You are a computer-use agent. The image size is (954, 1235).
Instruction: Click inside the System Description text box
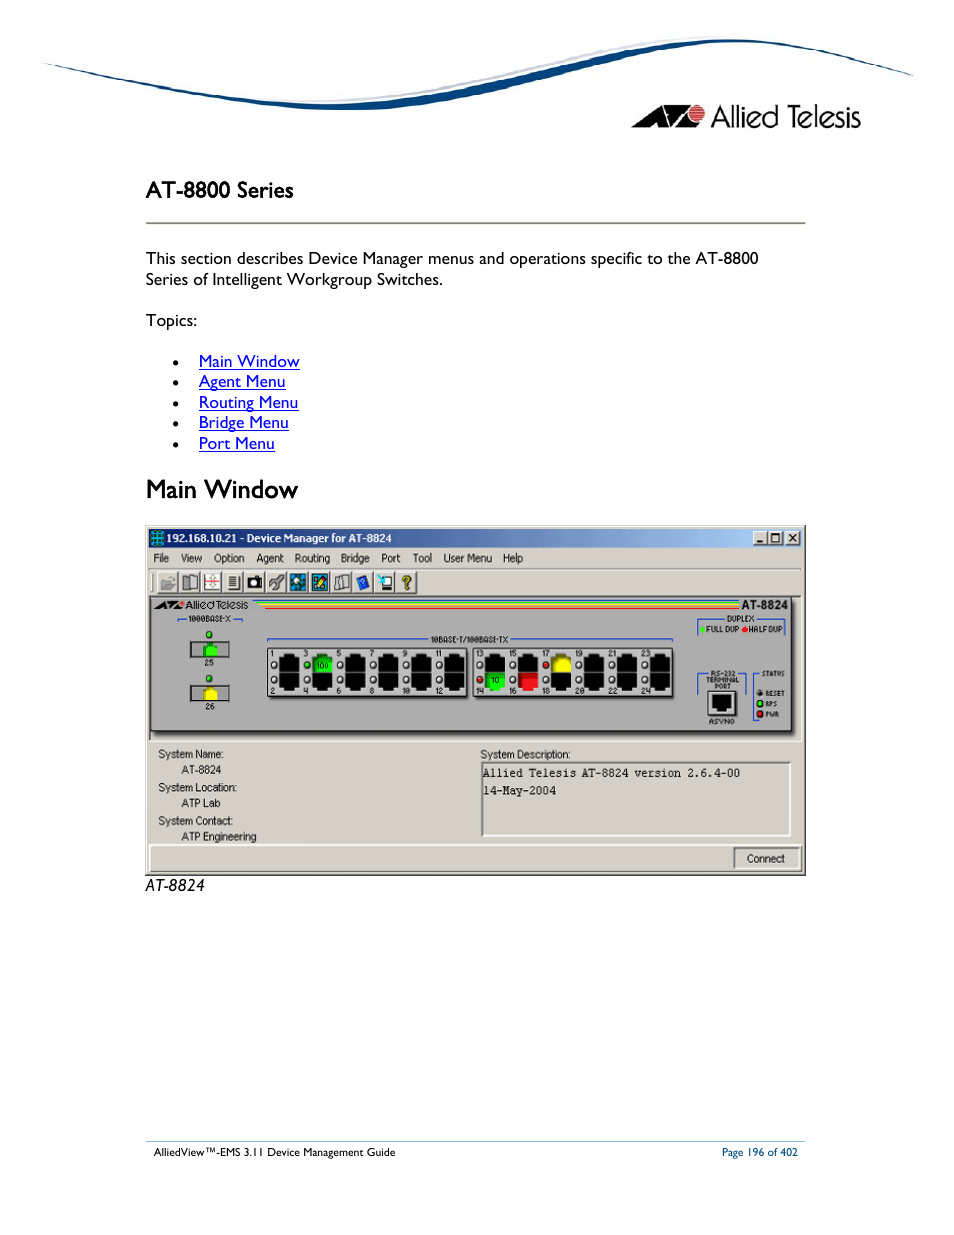(635, 799)
